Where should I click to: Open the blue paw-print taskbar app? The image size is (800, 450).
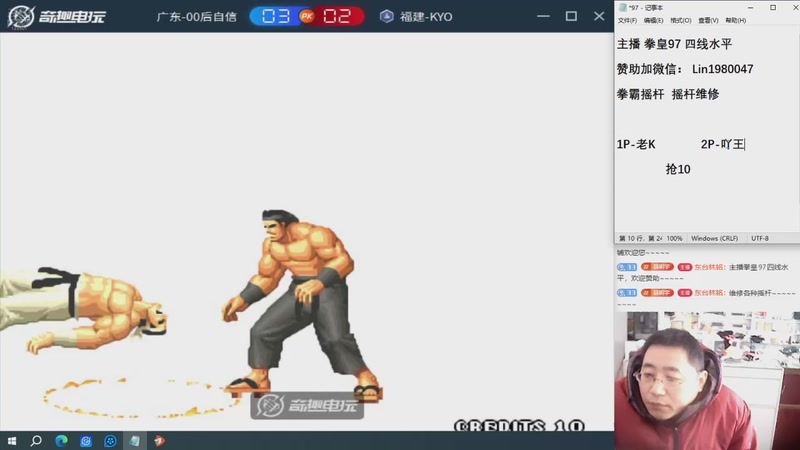(x=110, y=441)
